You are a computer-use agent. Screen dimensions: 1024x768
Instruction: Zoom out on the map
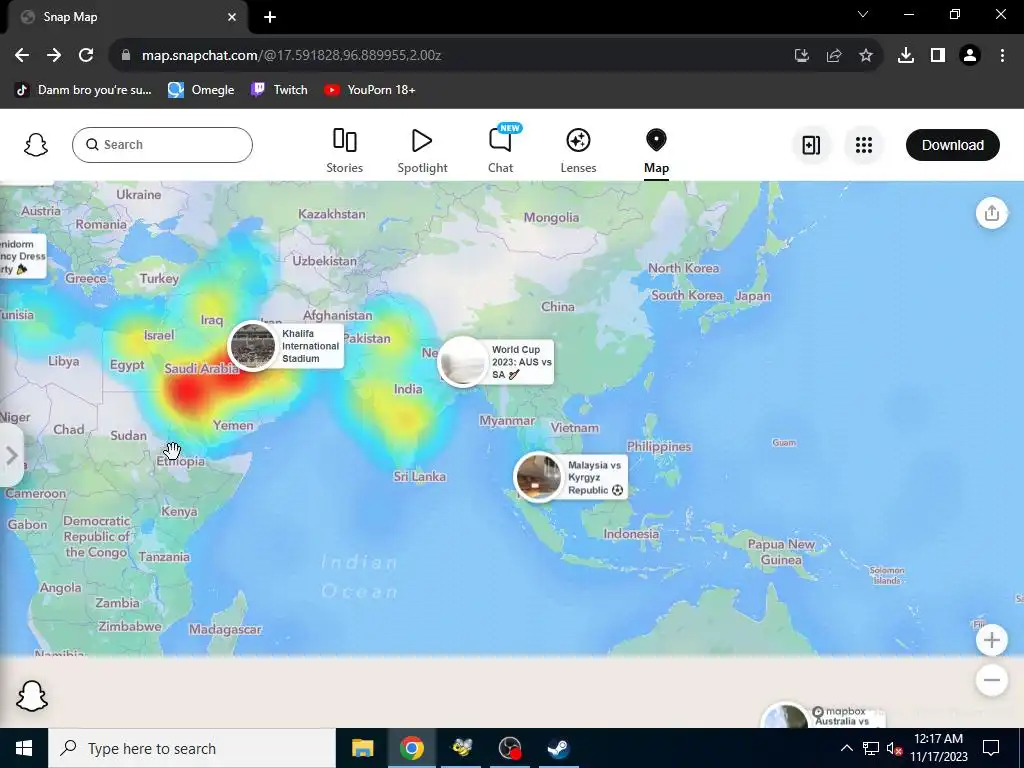[x=991, y=680]
